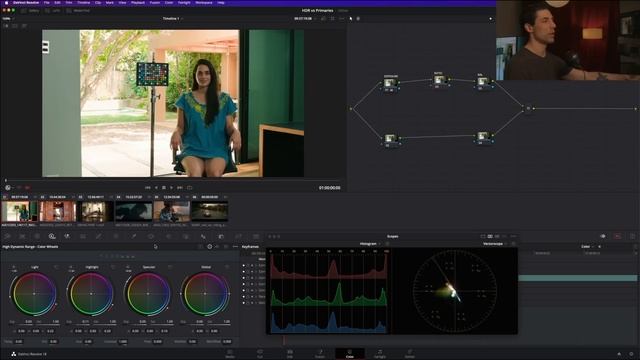The image size is (640, 360).
Task: Open the Info palette icon
Action: (632, 236)
